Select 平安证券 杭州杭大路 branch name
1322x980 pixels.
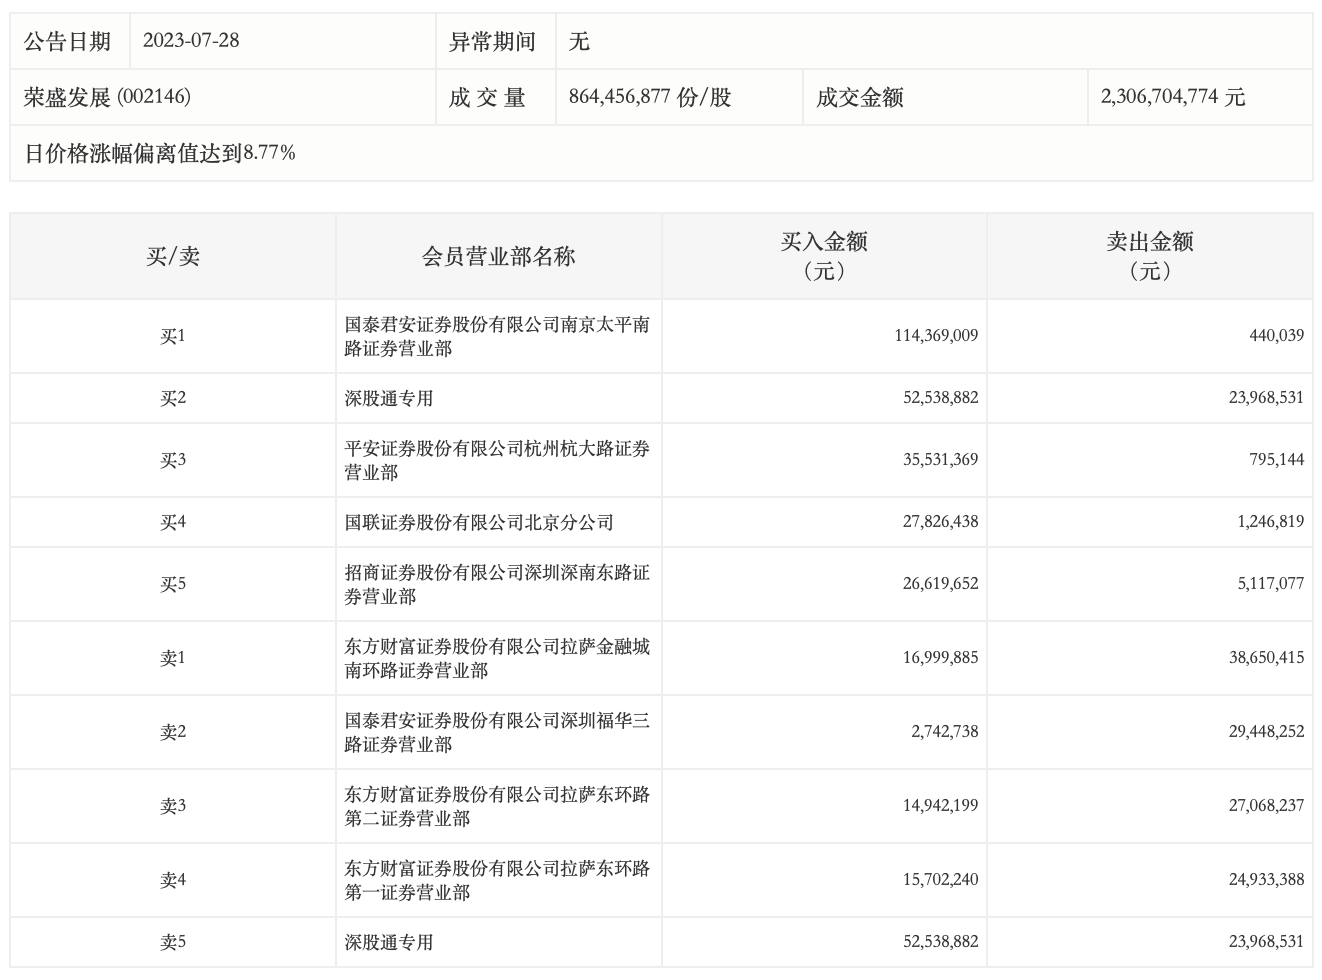click(497, 461)
